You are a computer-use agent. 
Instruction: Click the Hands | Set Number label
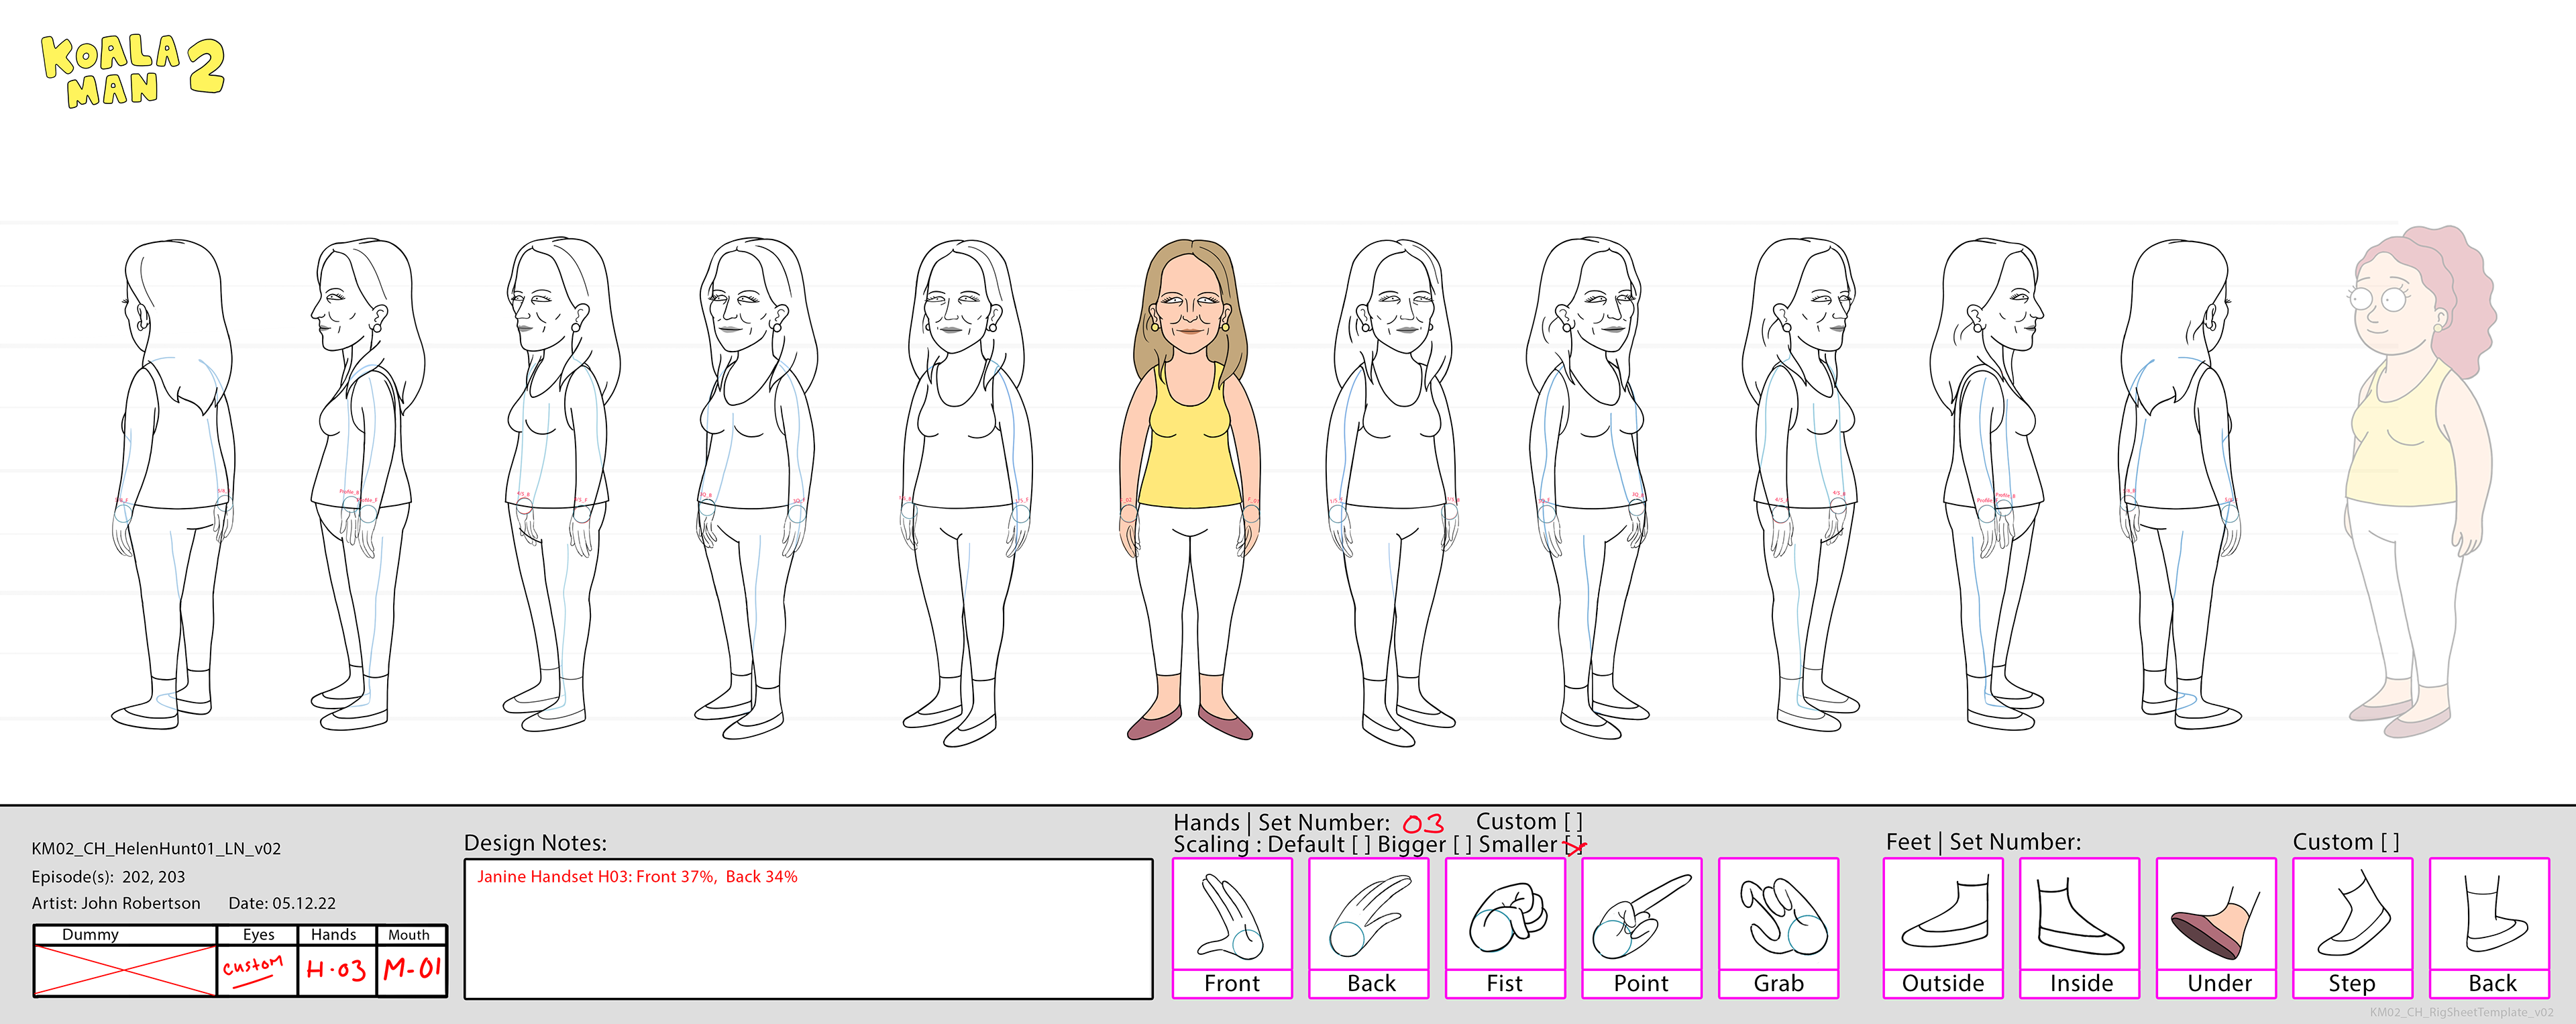pos(1281,822)
